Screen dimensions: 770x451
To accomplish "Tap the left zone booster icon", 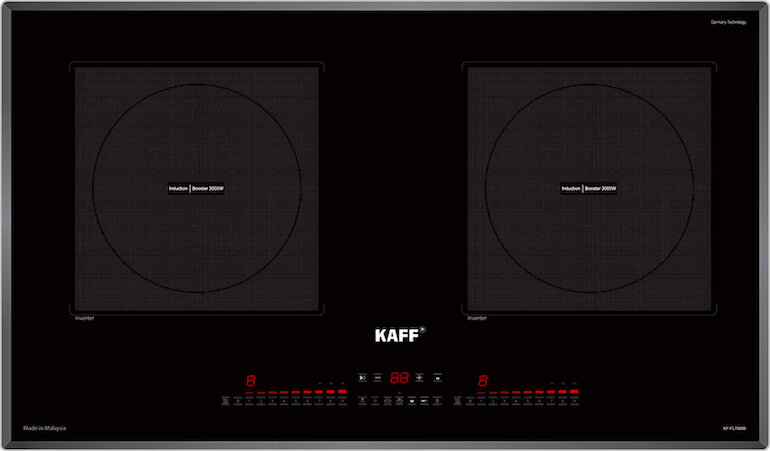I will (225, 401).
